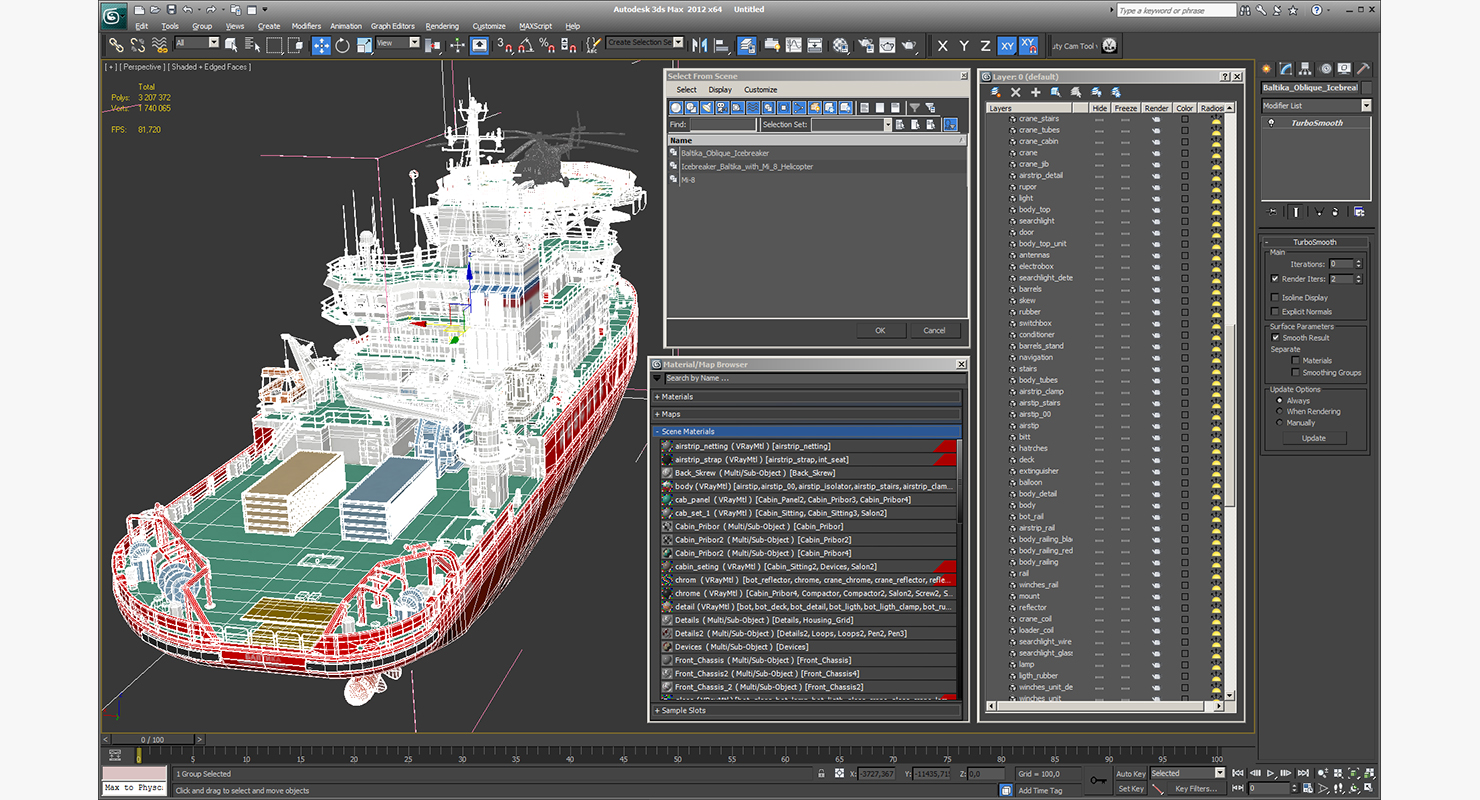
Task: Activate the Select and Move tool
Action: point(322,45)
